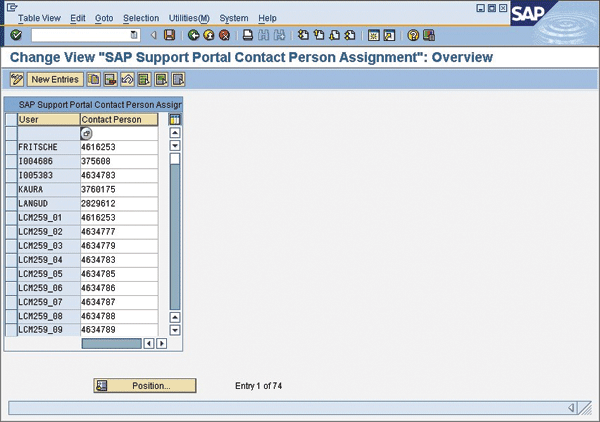600x422 pixels.
Task: Click the Display/Change pencil toggle icon
Action: tap(17, 80)
